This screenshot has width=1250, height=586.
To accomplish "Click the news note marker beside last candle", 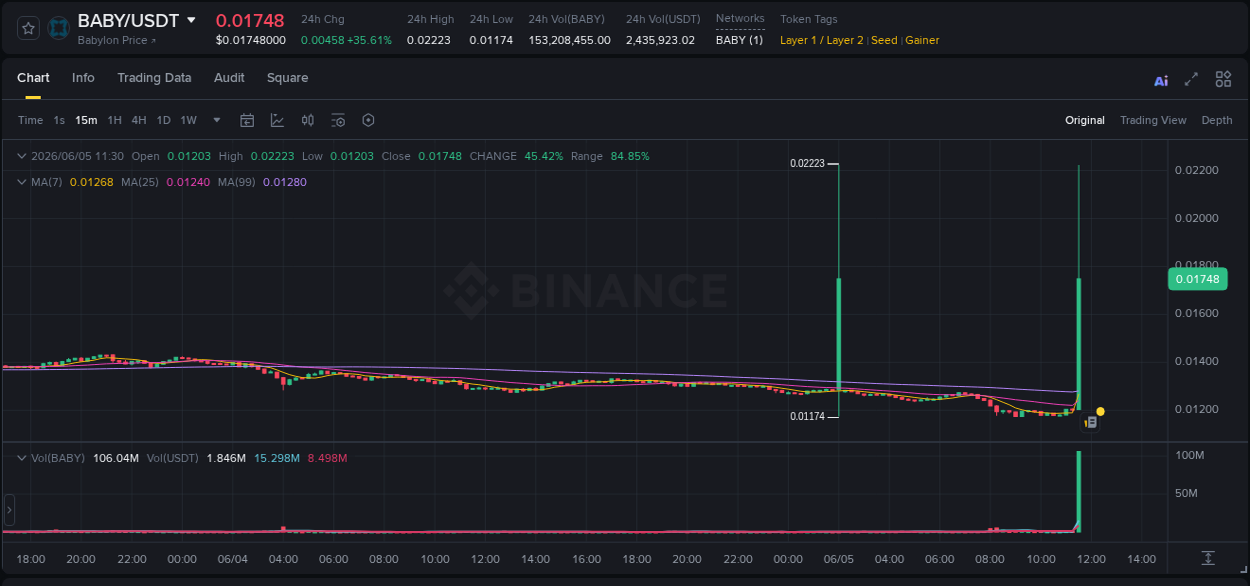I will coord(1091,423).
